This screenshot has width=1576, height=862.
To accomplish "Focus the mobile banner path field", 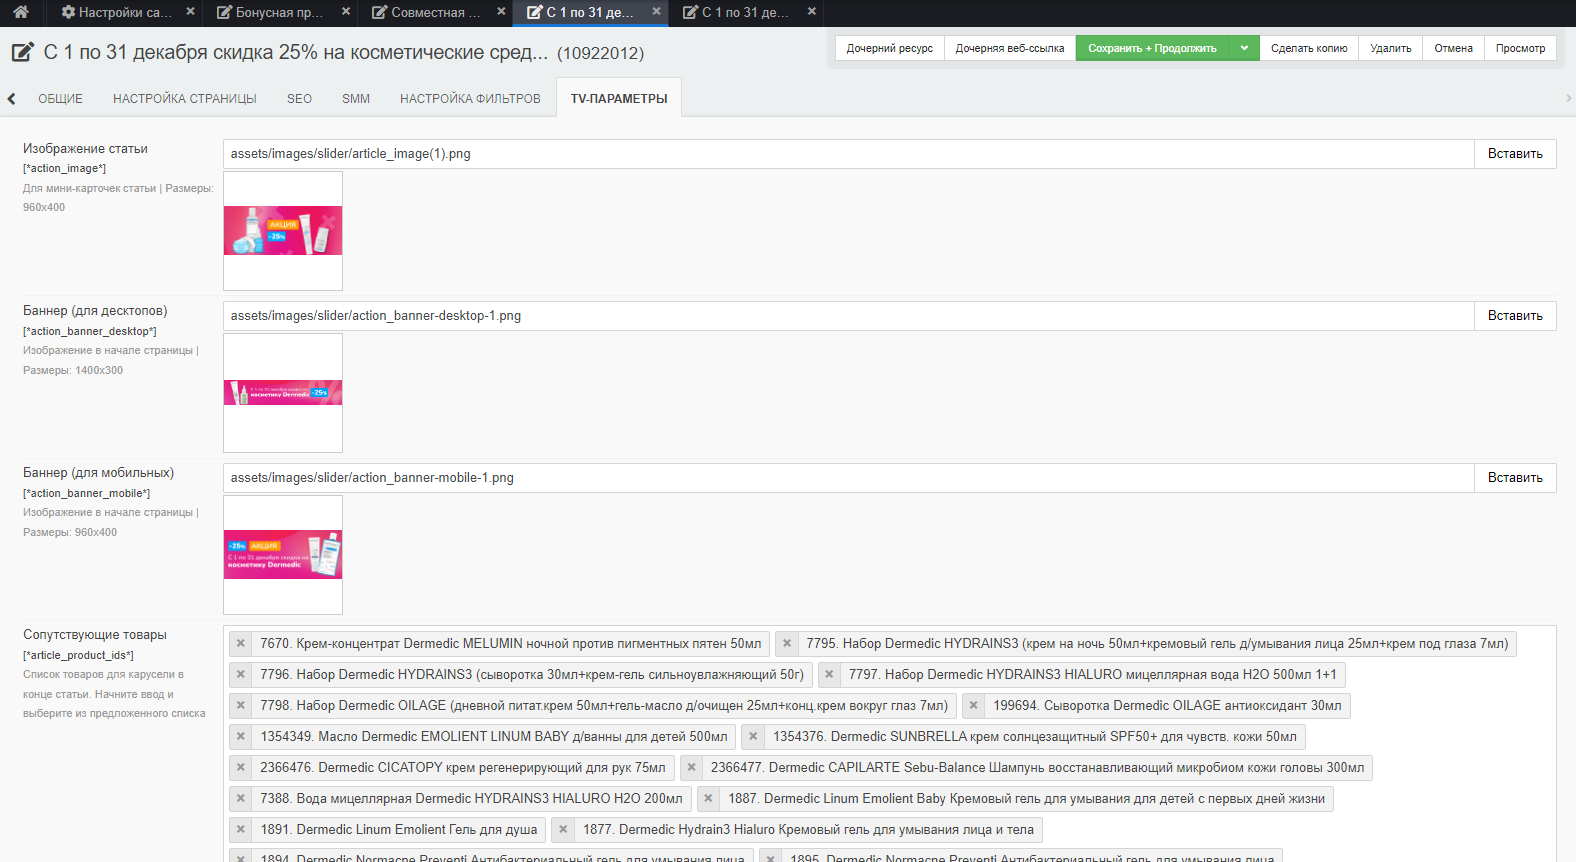I will tap(848, 478).
